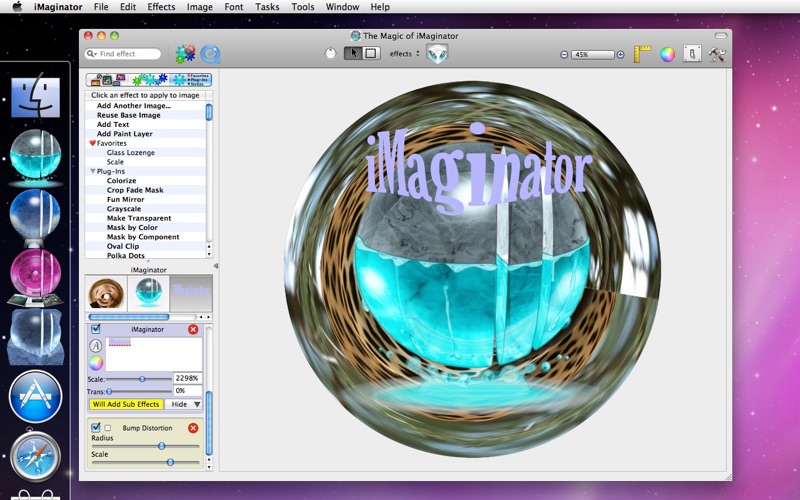The image size is (800, 500).
Task: Remove the iMaginator text layer effect
Action: tap(193, 330)
